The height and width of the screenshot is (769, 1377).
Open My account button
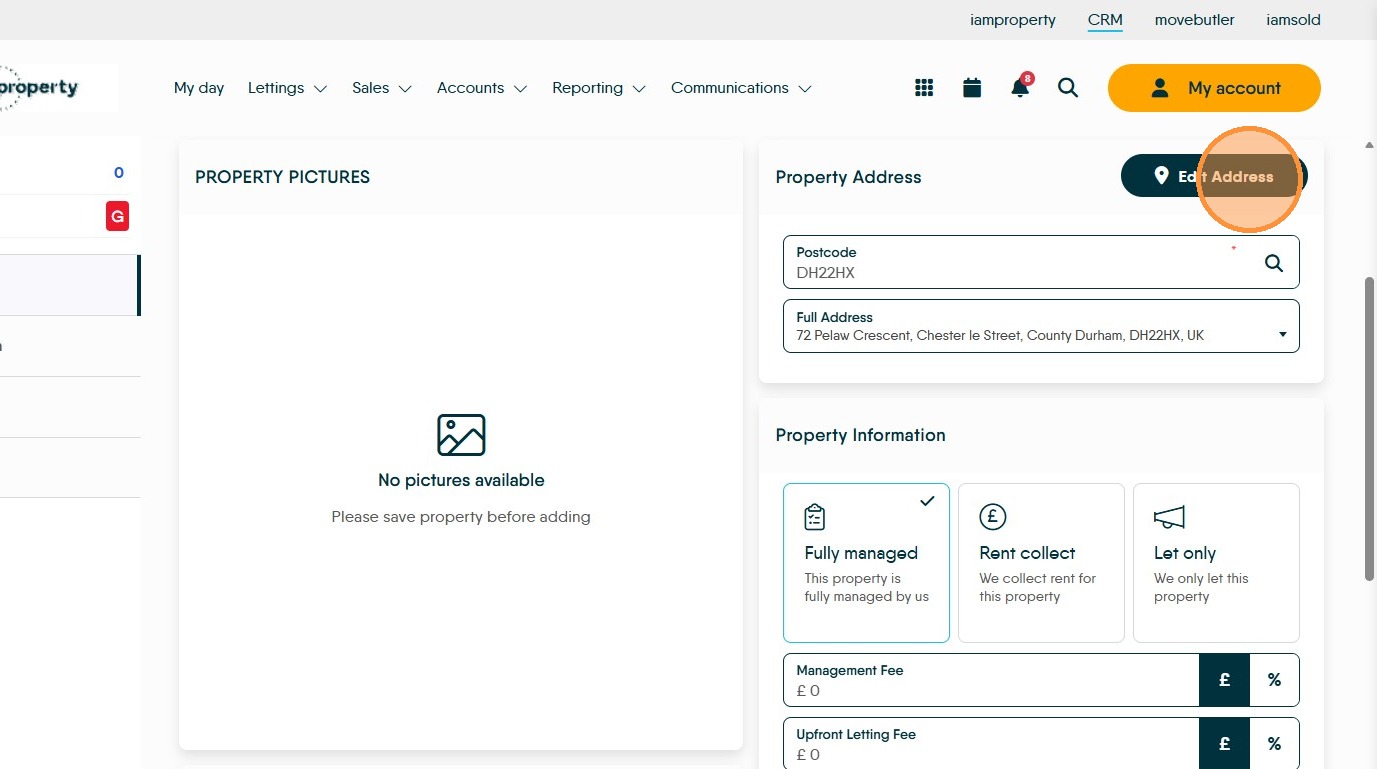[x=1214, y=88]
